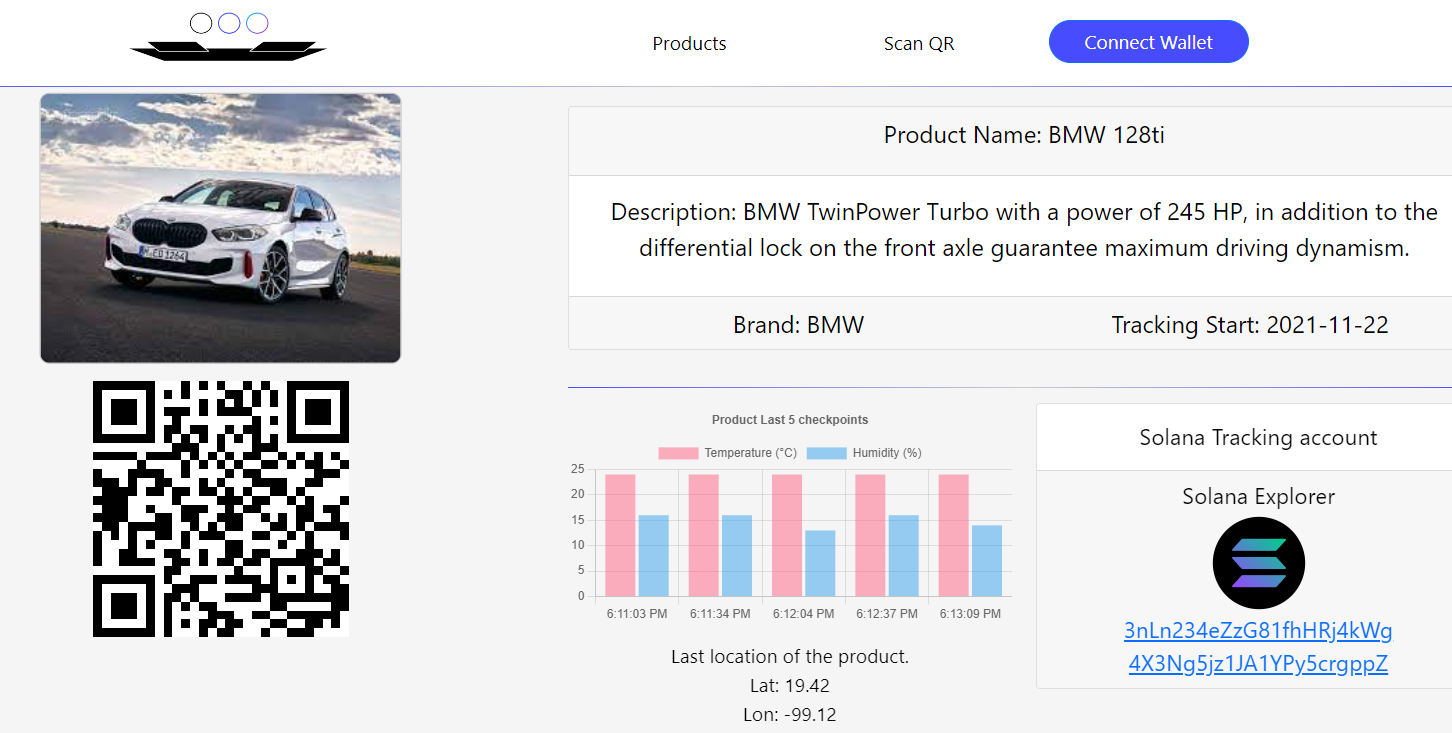Click the site logo in the header

(x=229, y=37)
